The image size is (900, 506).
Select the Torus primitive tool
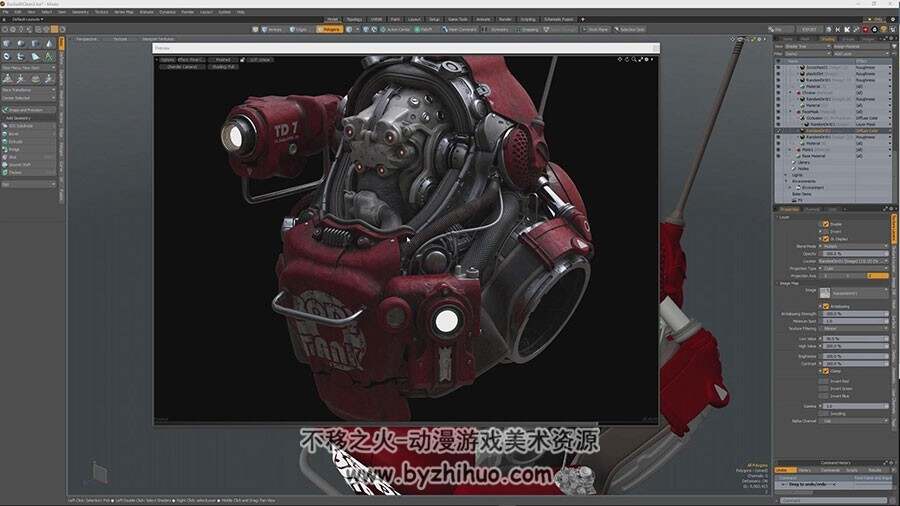(7, 56)
